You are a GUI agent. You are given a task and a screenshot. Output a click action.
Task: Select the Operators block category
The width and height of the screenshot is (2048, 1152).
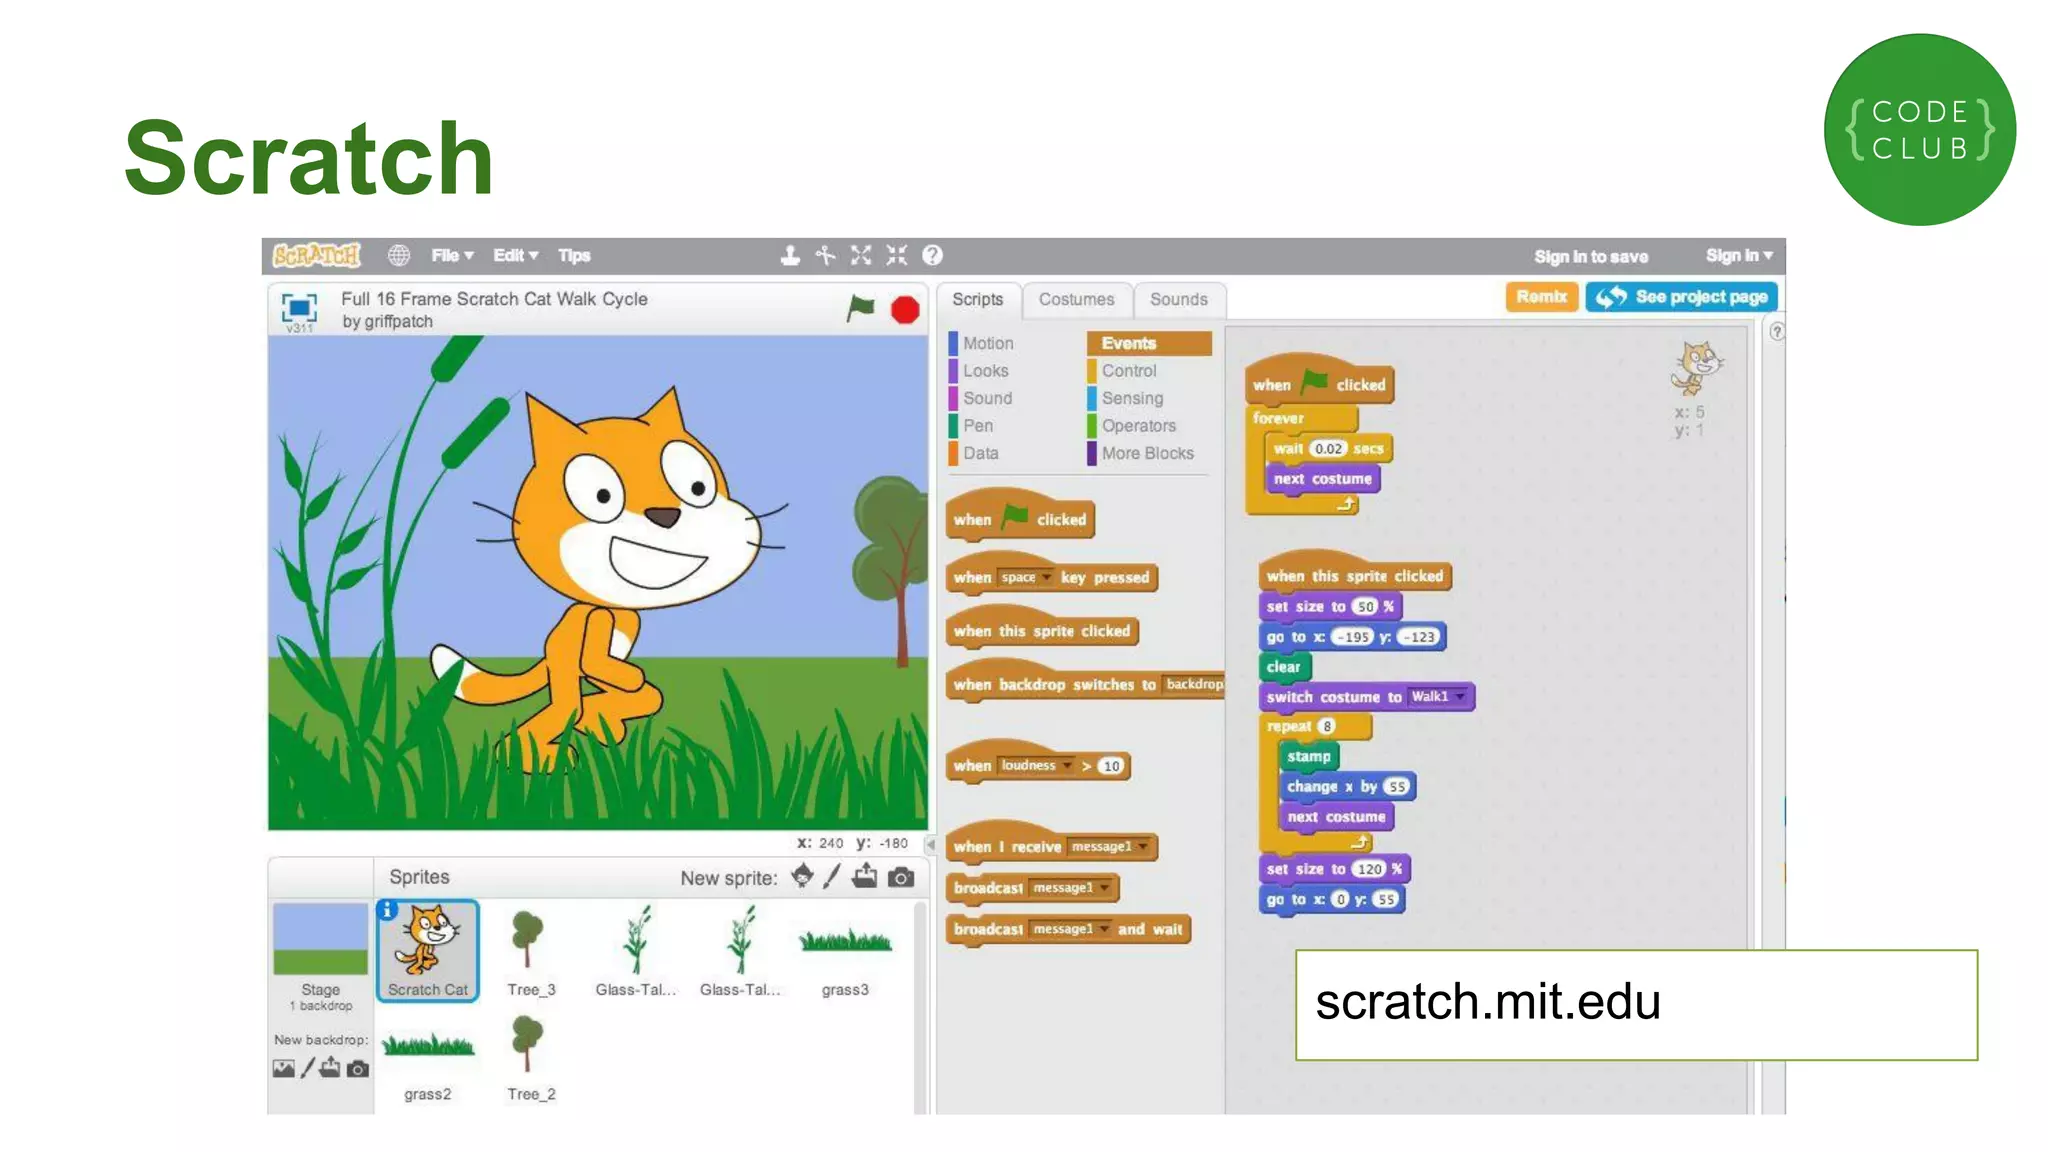click(x=1138, y=426)
